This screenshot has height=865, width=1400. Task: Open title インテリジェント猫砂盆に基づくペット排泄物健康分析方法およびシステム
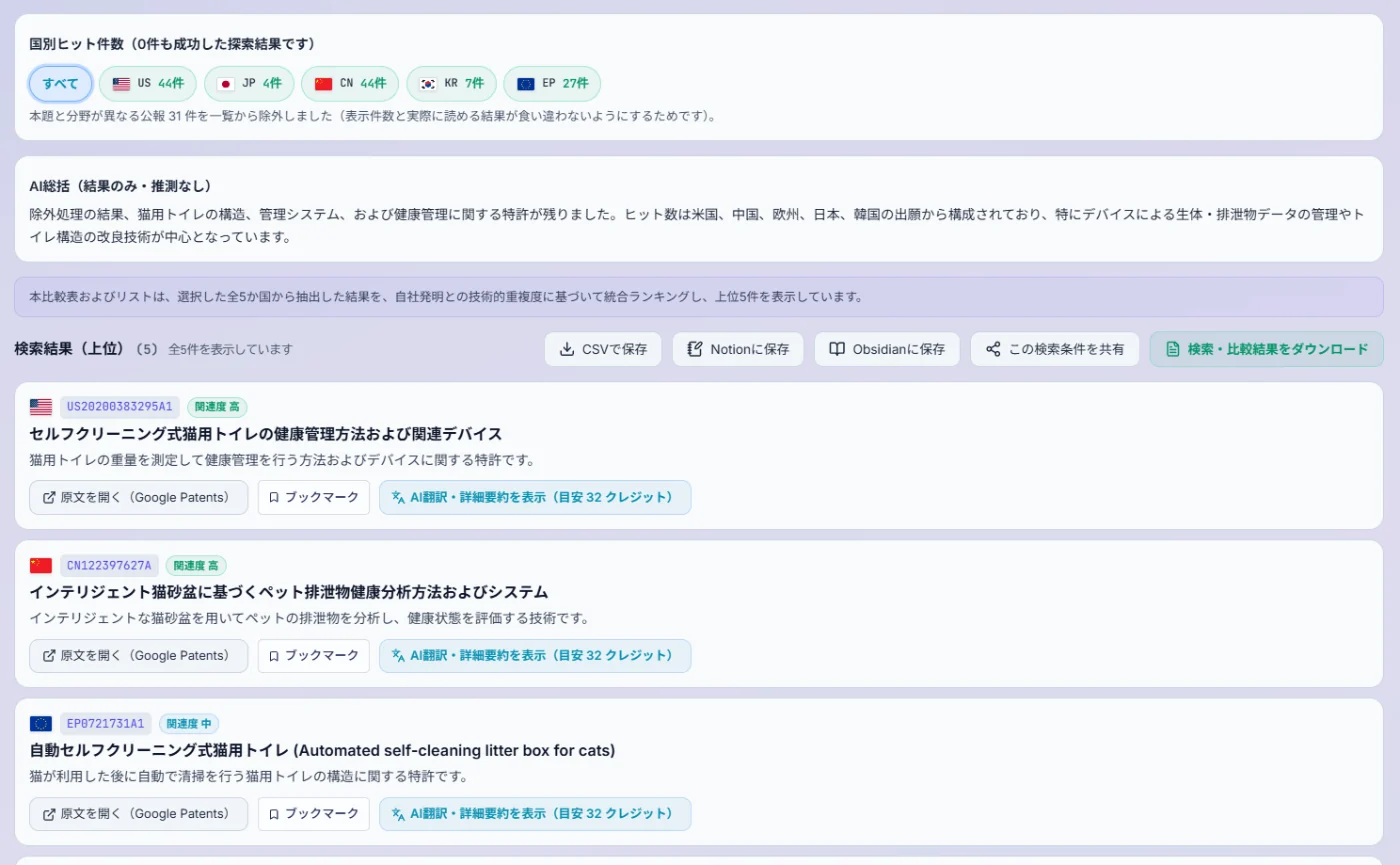pos(289,592)
